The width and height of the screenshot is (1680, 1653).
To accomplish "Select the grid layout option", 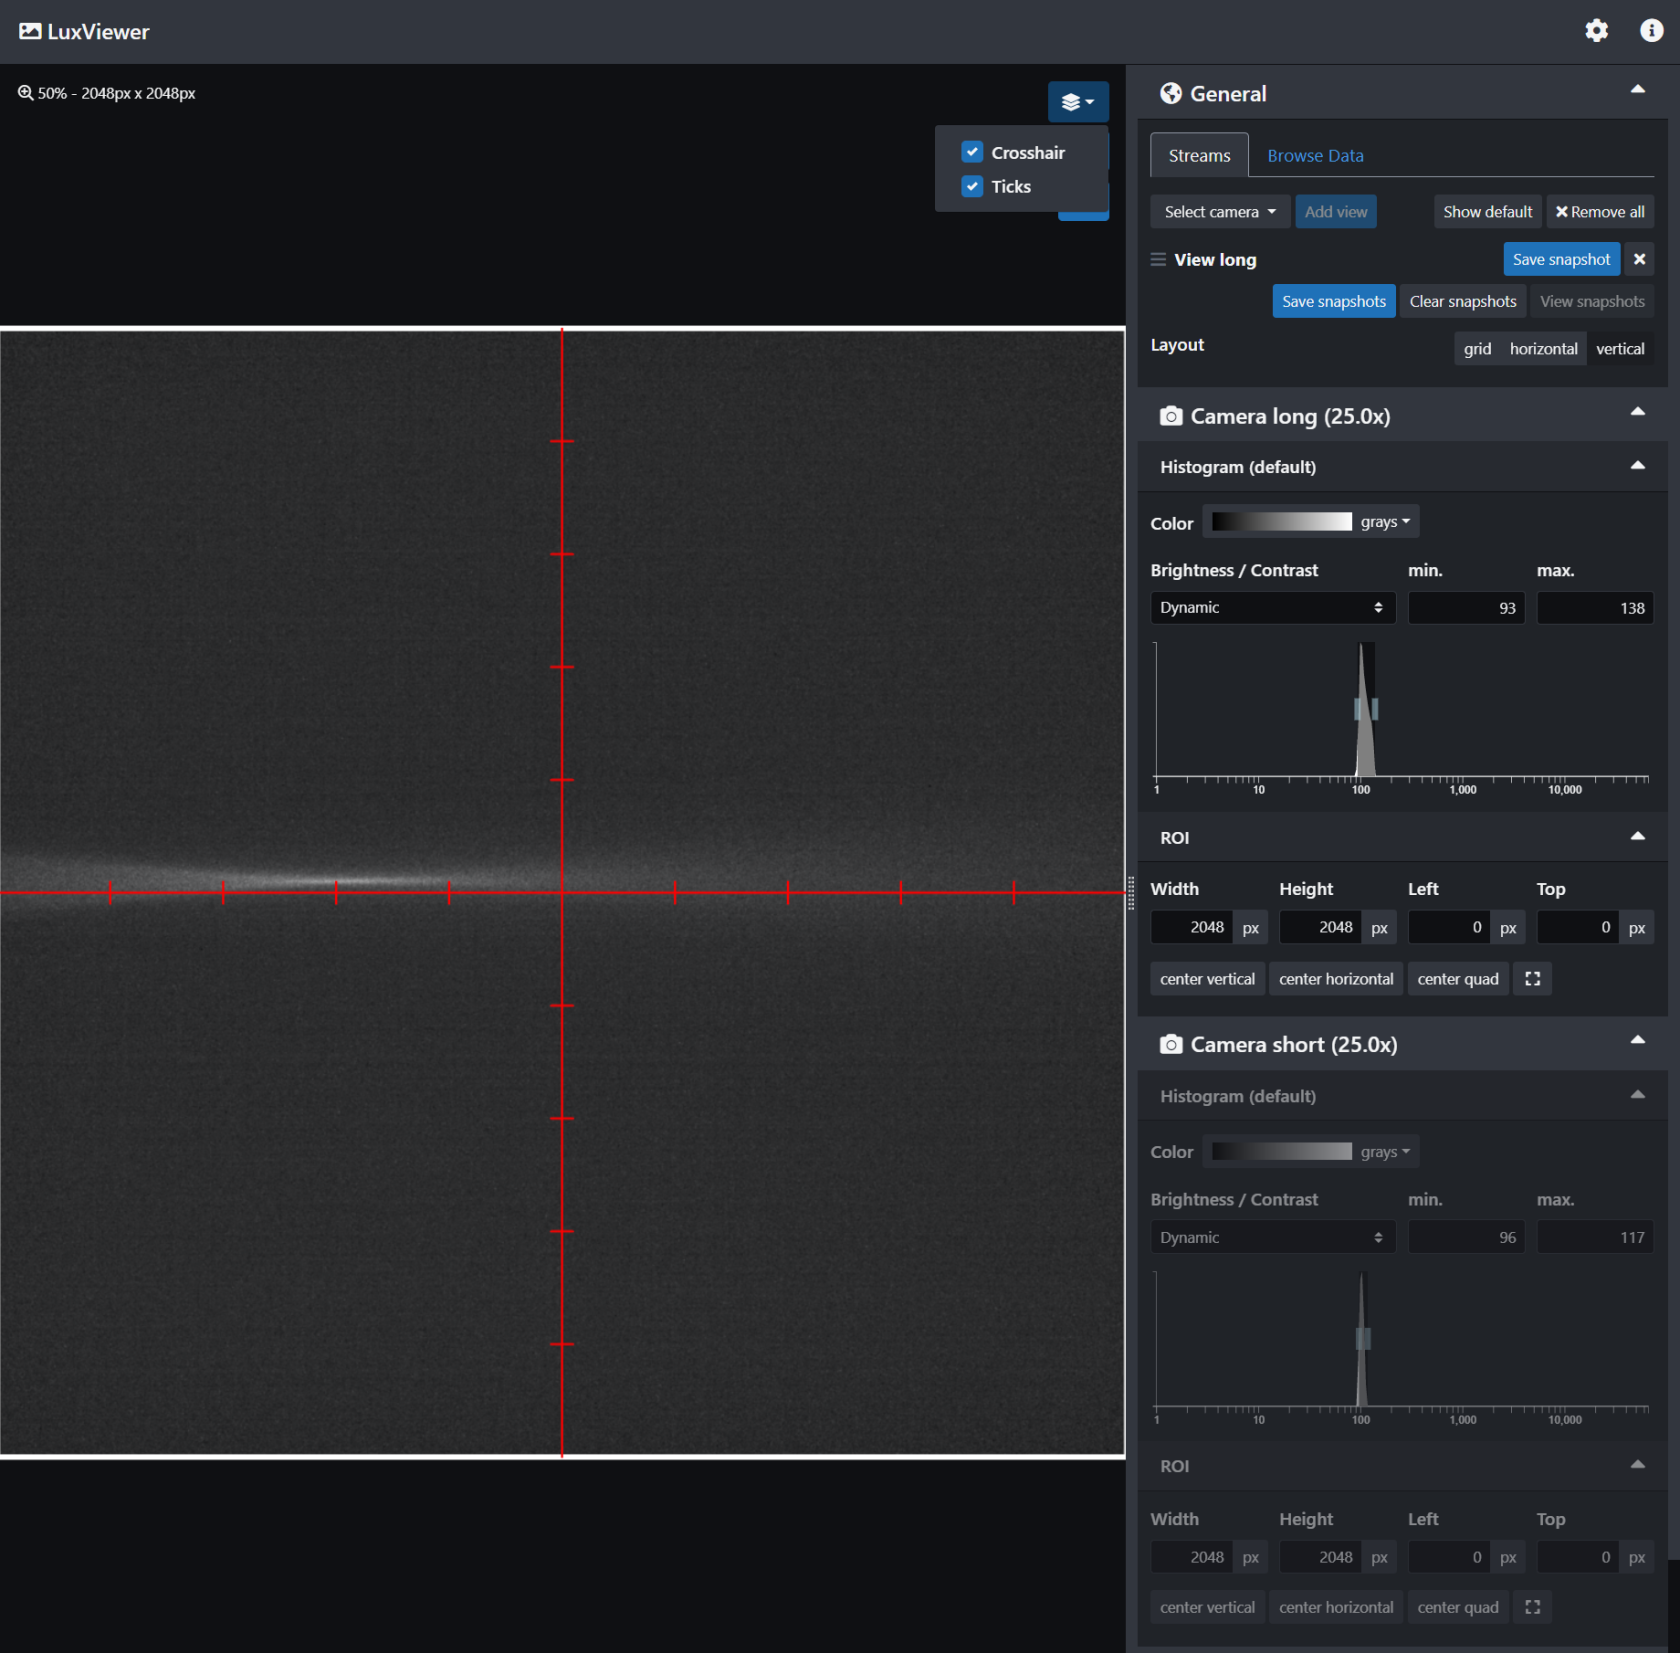I will 1477,349.
